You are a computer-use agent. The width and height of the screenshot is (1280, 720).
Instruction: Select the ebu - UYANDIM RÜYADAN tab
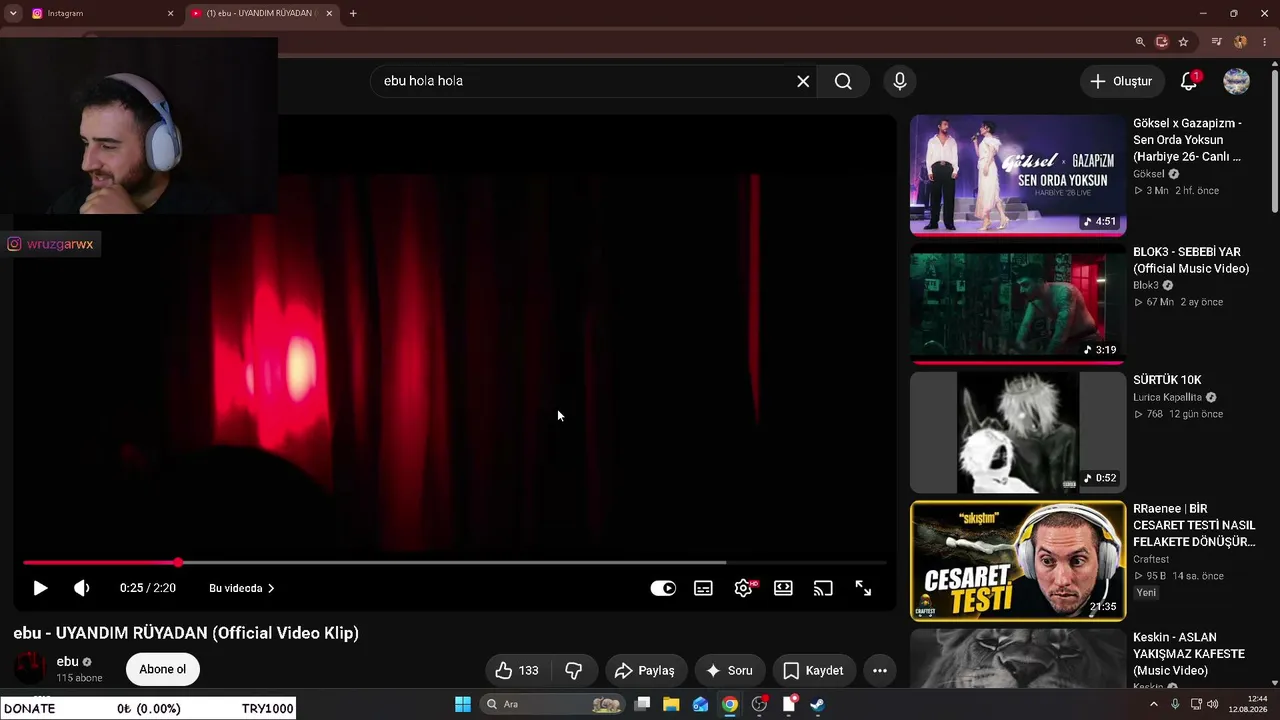[260, 14]
